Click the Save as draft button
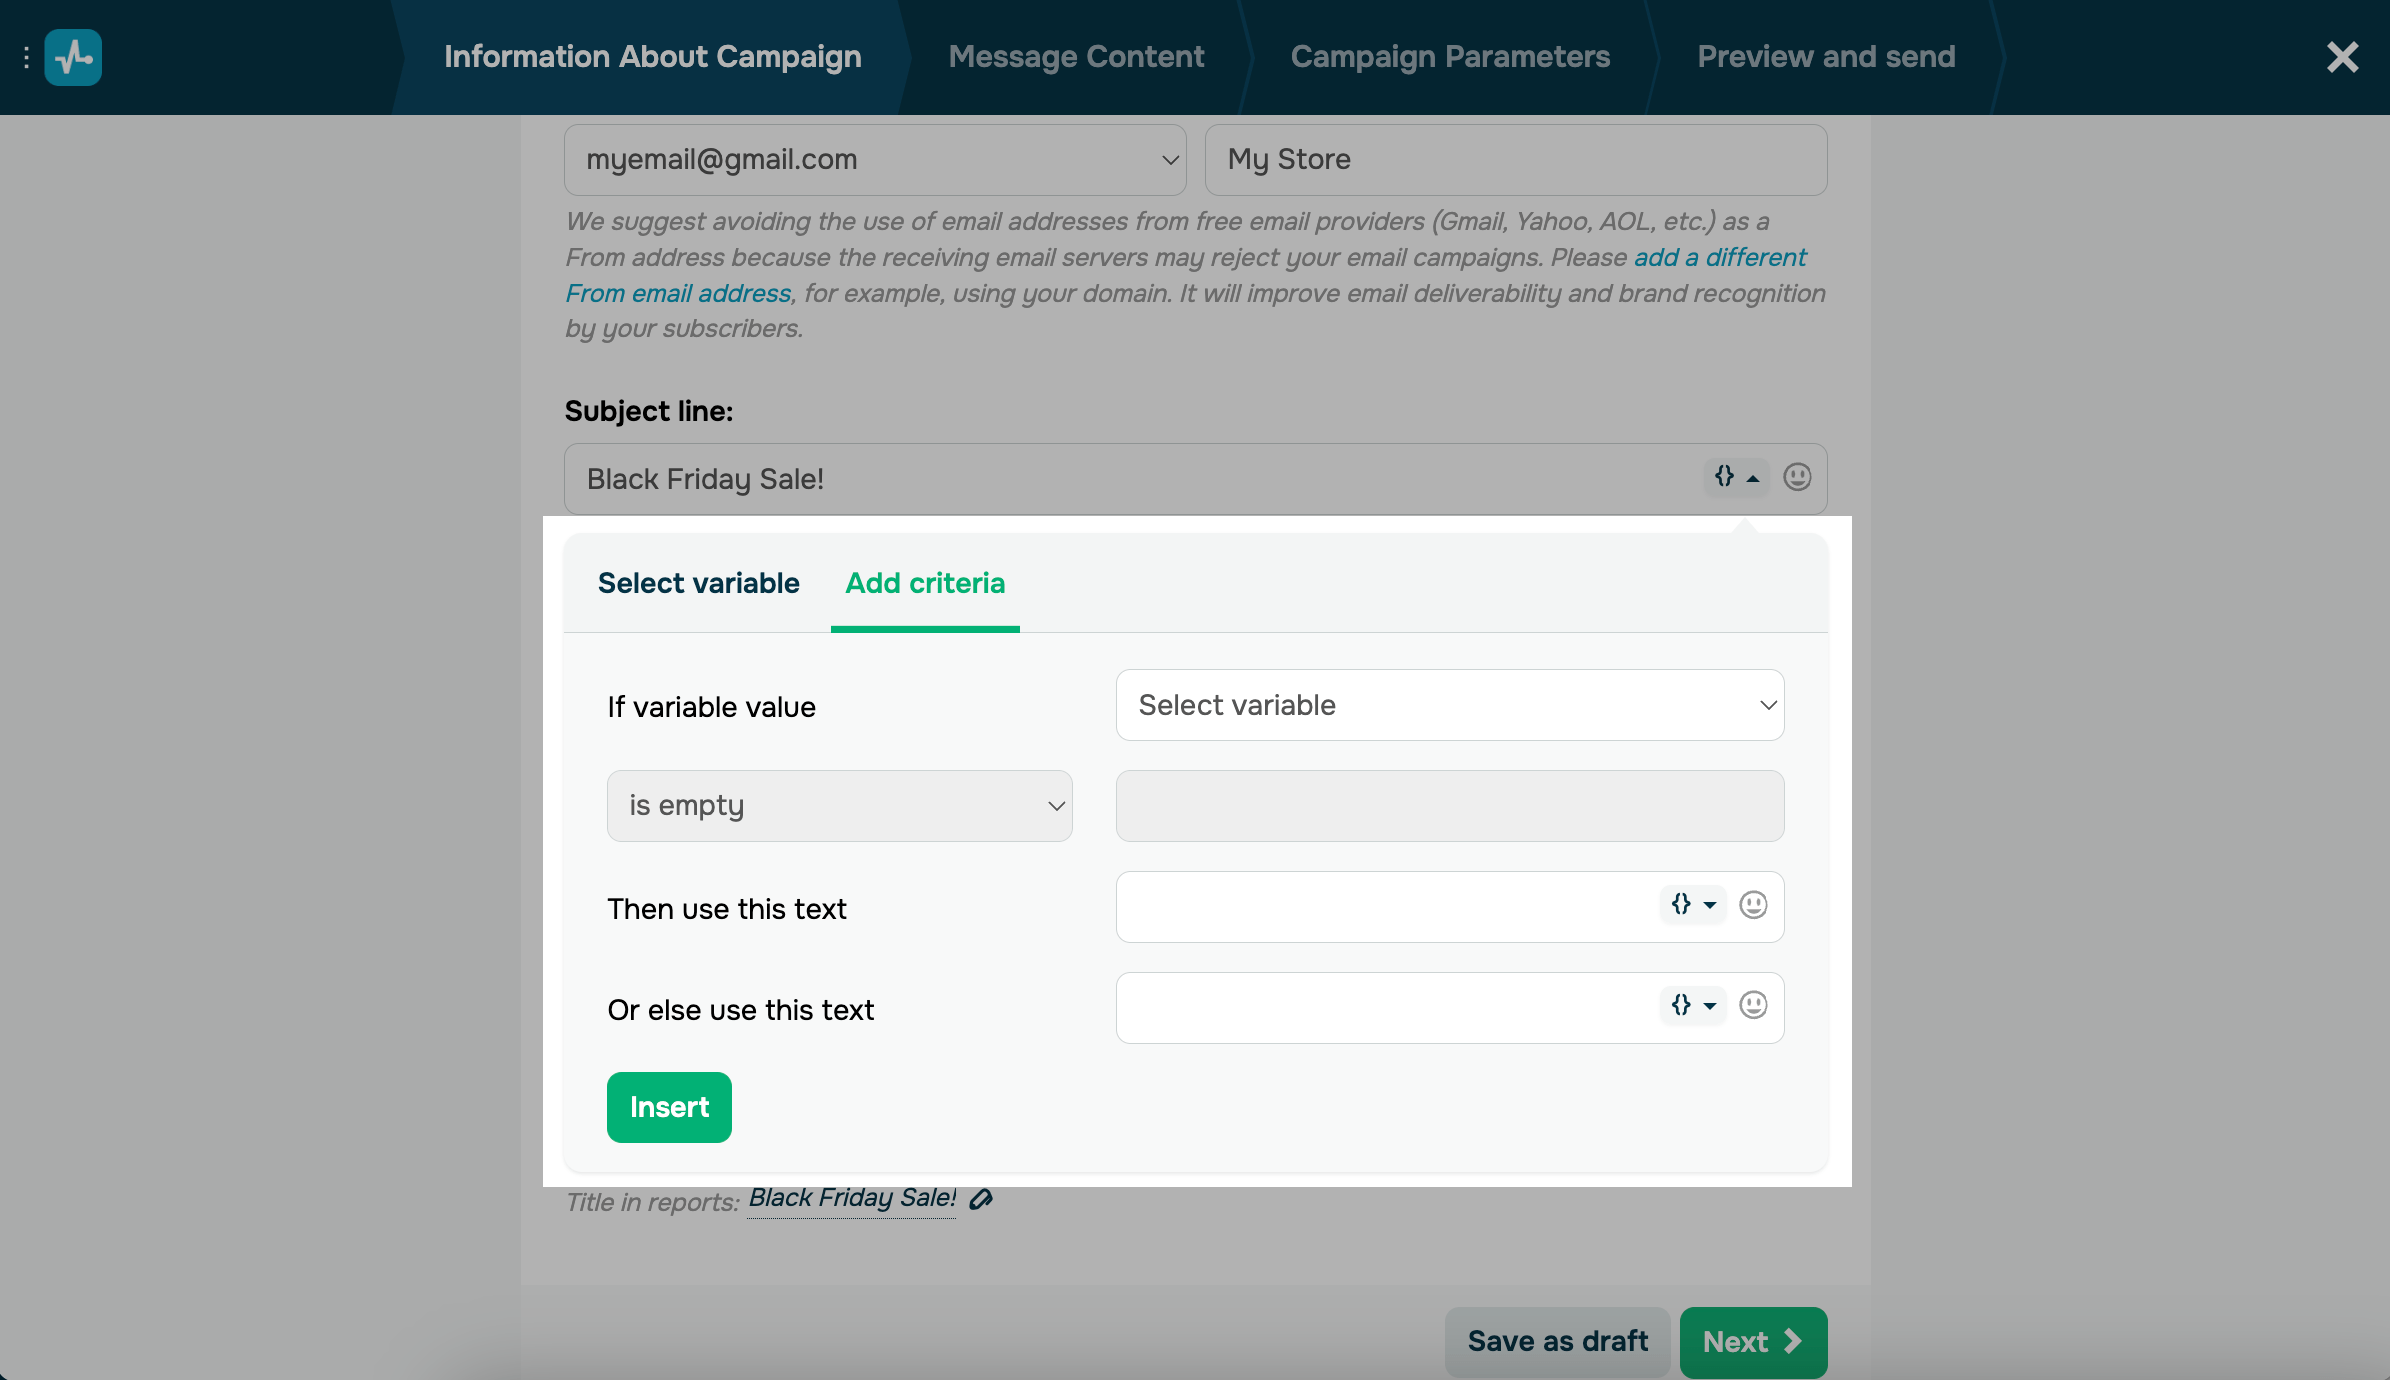This screenshot has width=2390, height=1380. point(1557,1341)
